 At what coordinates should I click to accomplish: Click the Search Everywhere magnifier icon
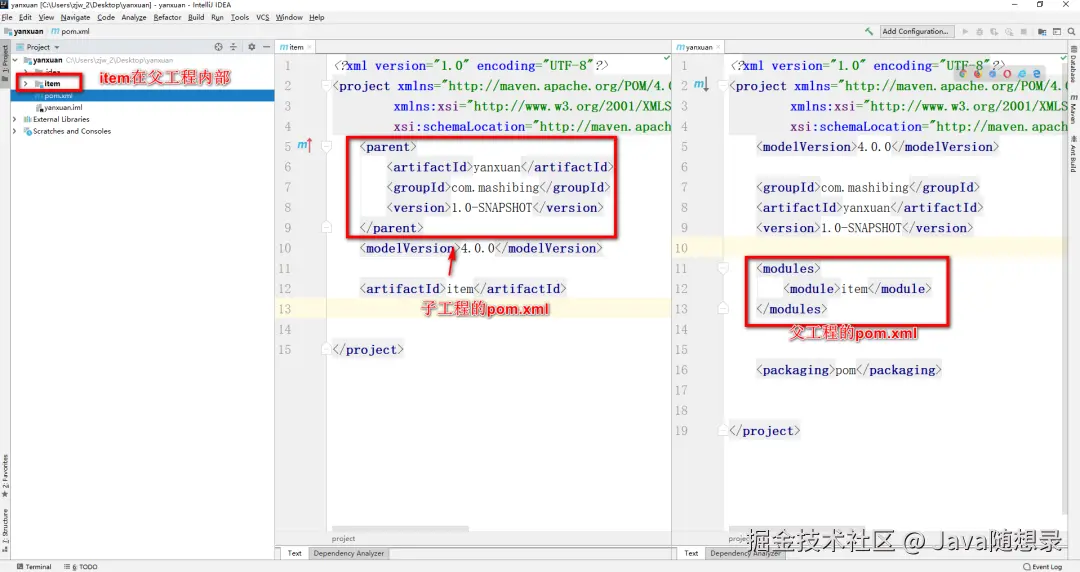(1071, 32)
